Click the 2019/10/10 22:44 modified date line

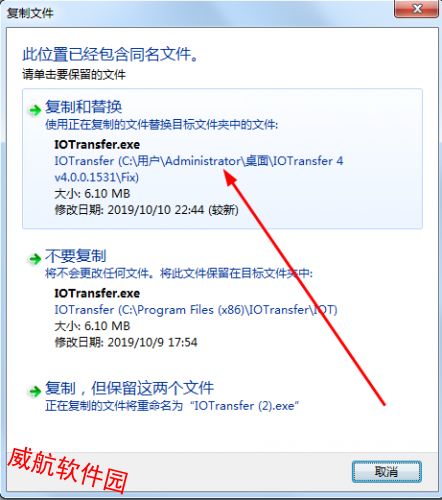[146, 210]
